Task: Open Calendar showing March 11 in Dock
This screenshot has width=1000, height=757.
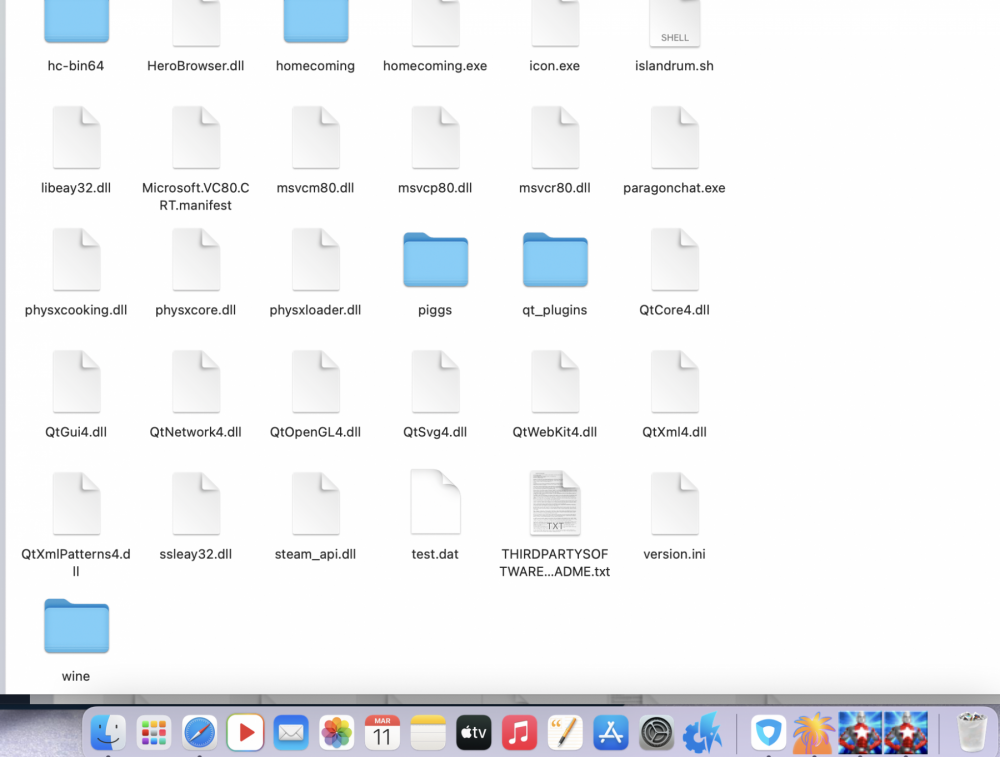Action: coord(382,732)
